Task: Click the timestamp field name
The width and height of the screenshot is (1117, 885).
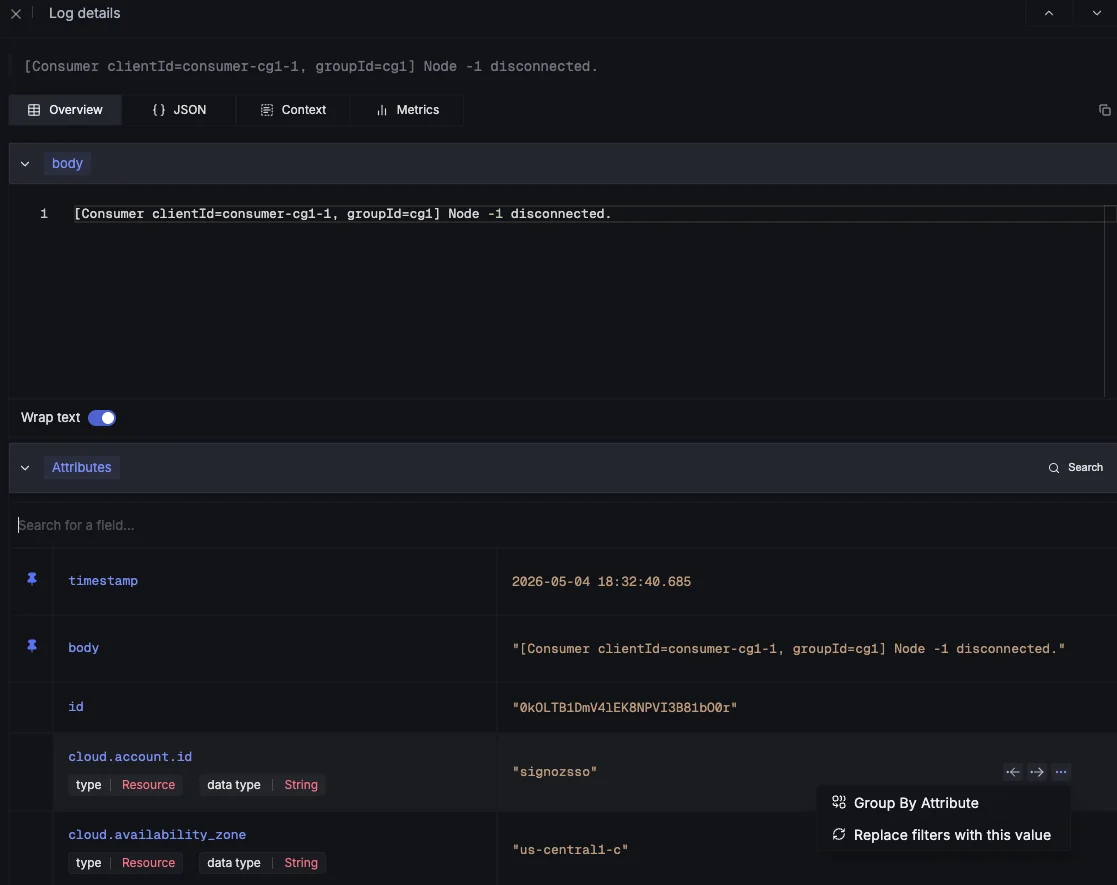Action: (x=103, y=581)
